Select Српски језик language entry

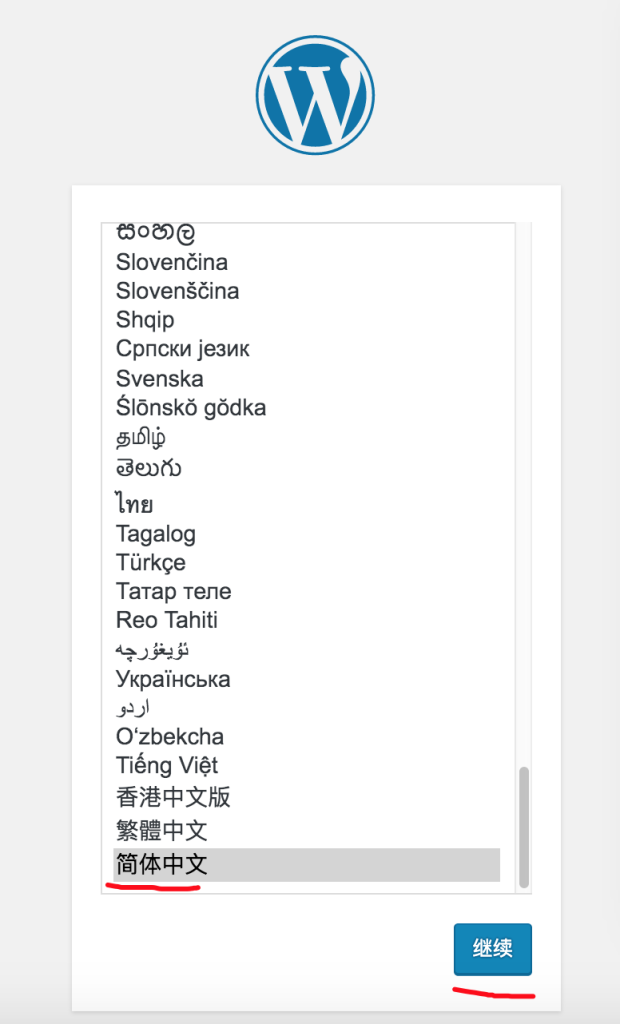coord(183,349)
